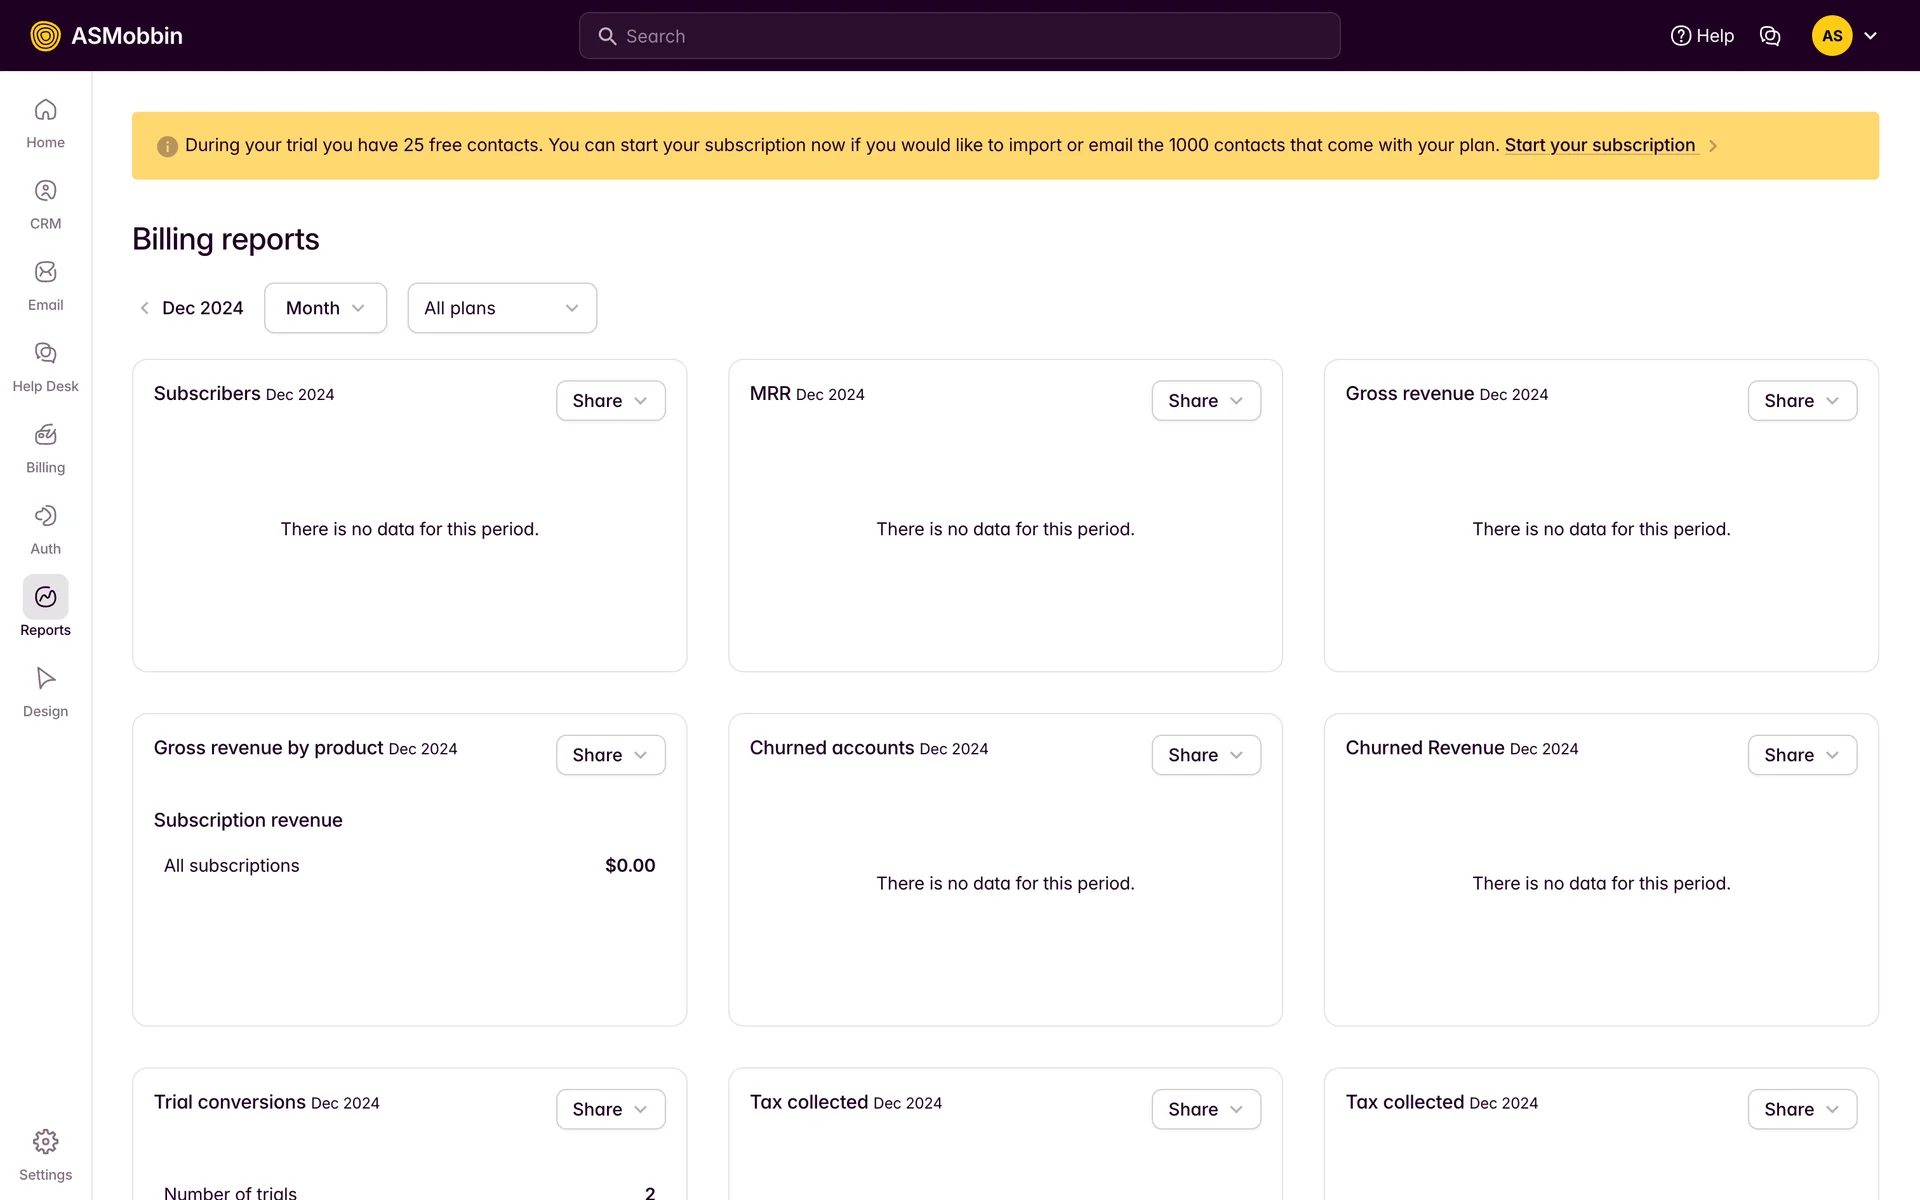Select the Design sidebar icon
Viewport: 1920px width, 1200px height.
coord(45,679)
